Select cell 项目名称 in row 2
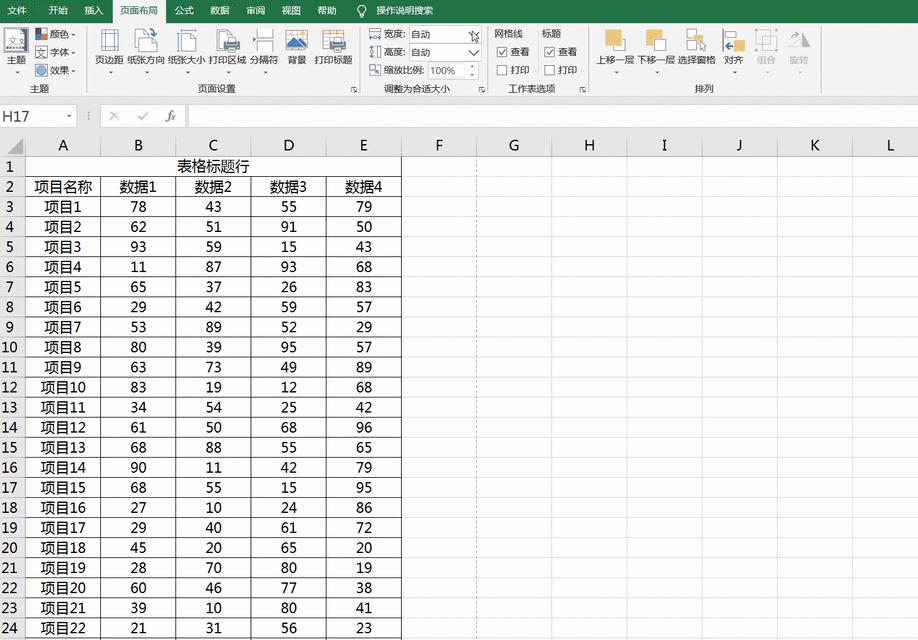The height and width of the screenshot is (640, 918). point(63,187)
